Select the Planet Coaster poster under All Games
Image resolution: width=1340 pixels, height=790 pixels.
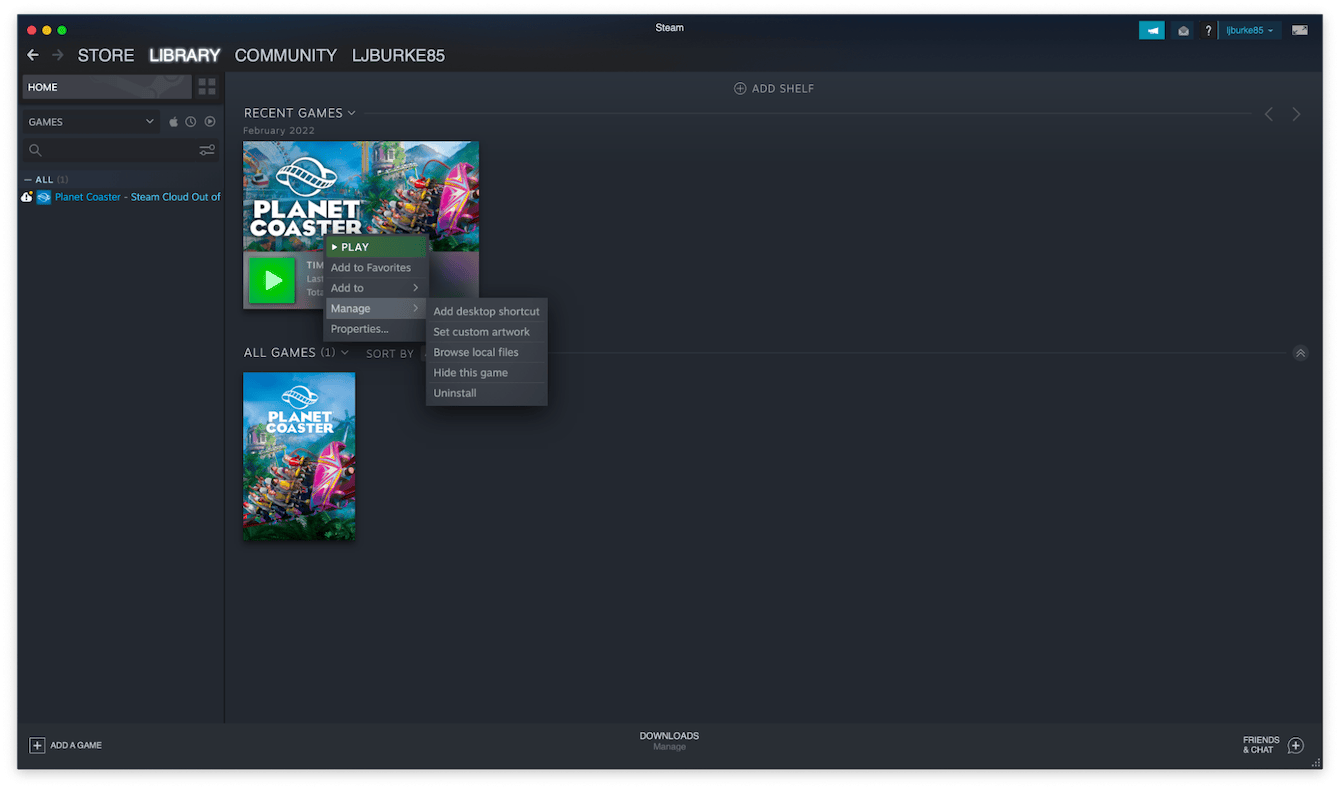click(x=298, y=456)
